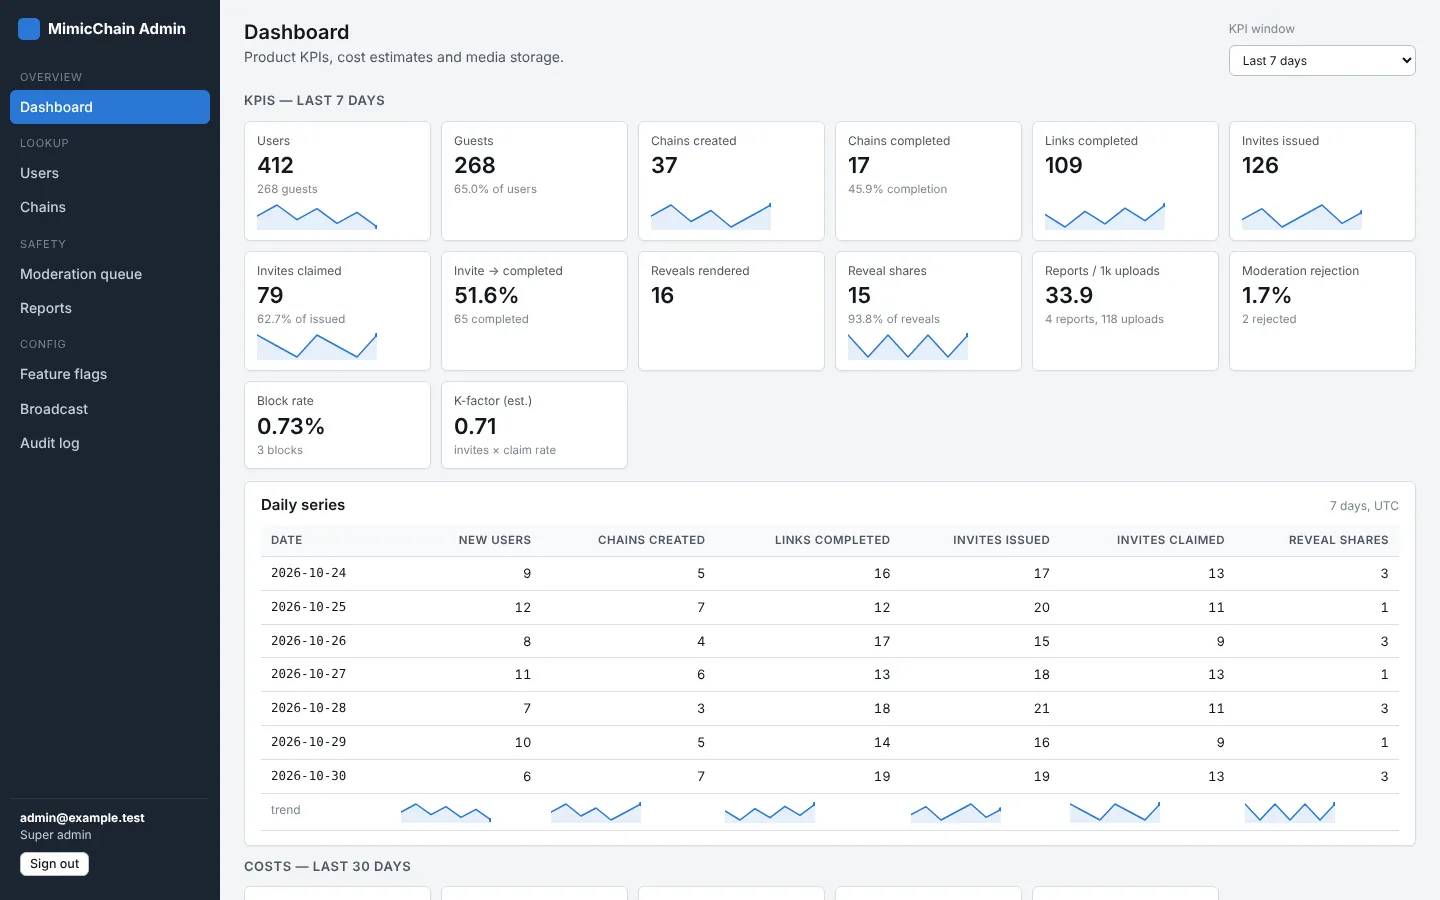This screenshot has width=1440, height=900.
Task: Click the Links completed sparkline chart
Action: point(1105,217)
